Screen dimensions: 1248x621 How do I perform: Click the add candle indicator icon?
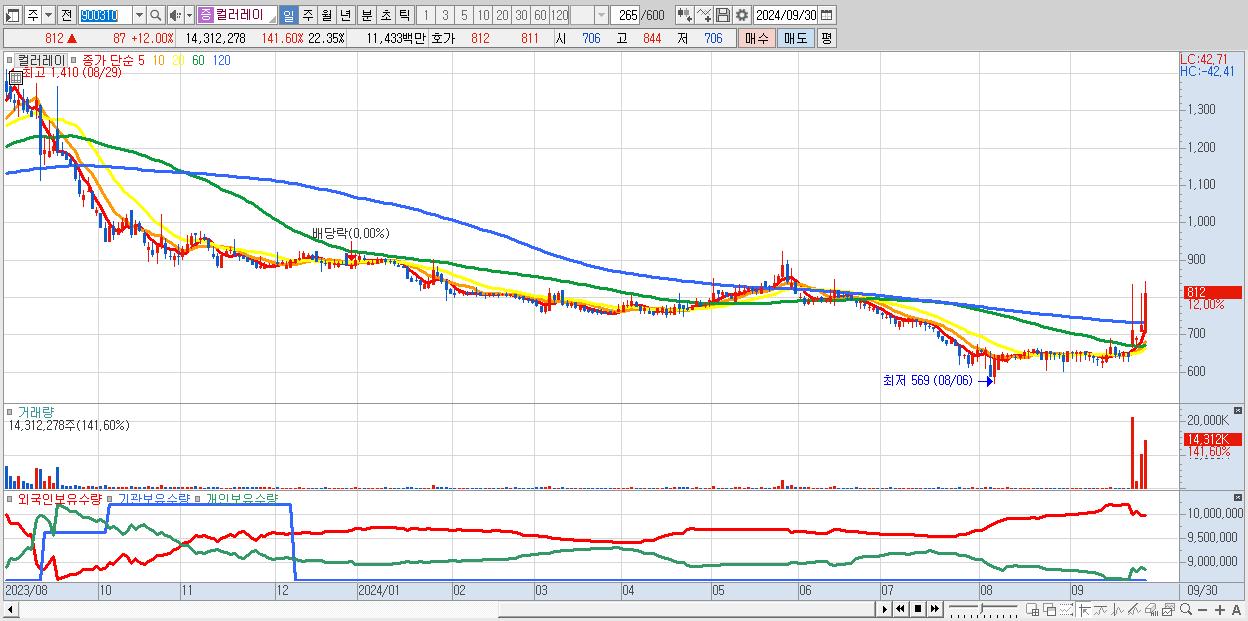click(685, 15)
